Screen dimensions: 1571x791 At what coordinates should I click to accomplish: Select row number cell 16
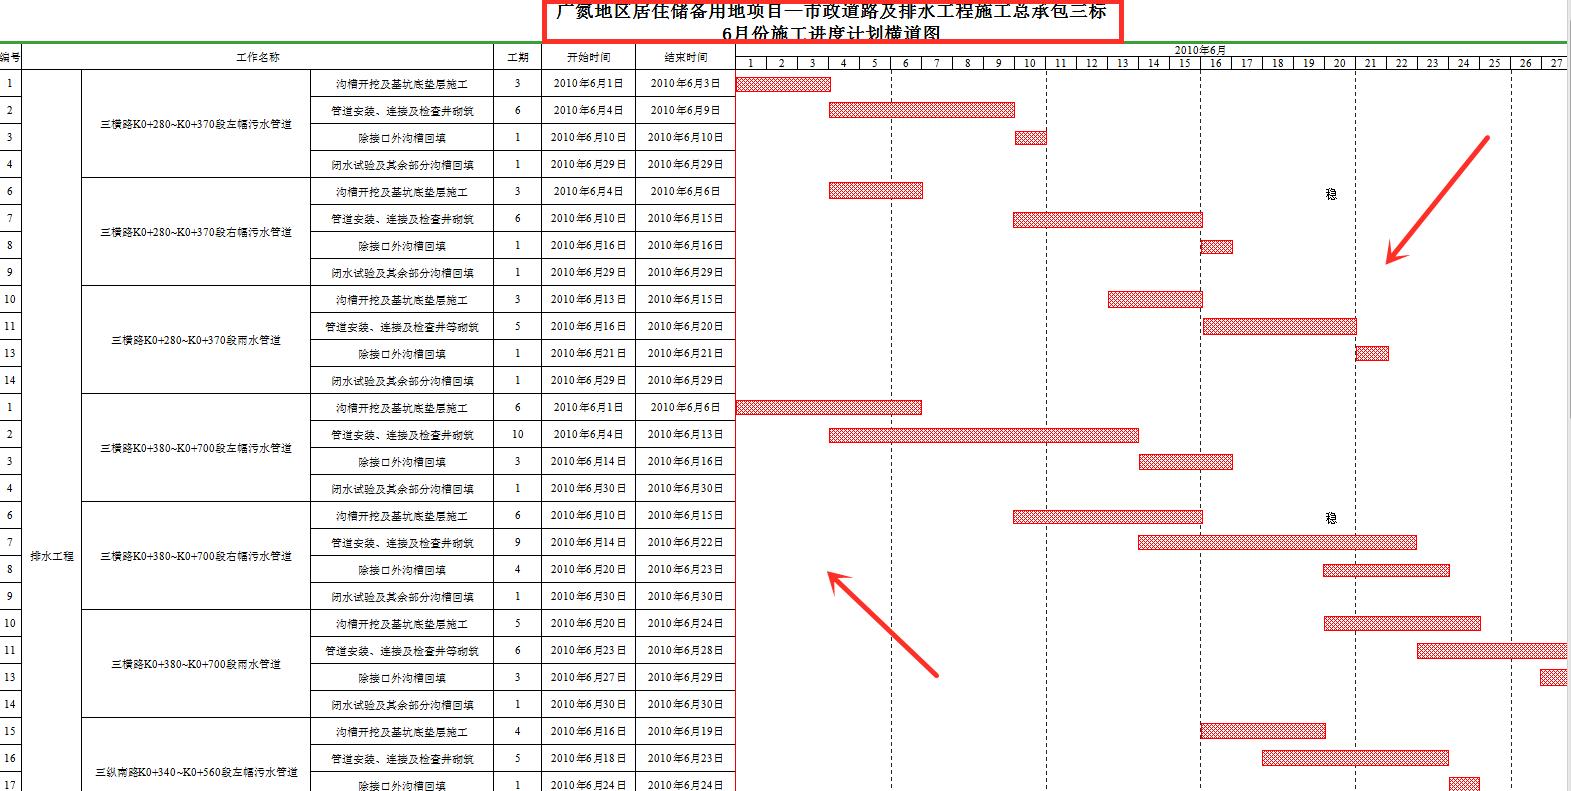pos(10,759)
